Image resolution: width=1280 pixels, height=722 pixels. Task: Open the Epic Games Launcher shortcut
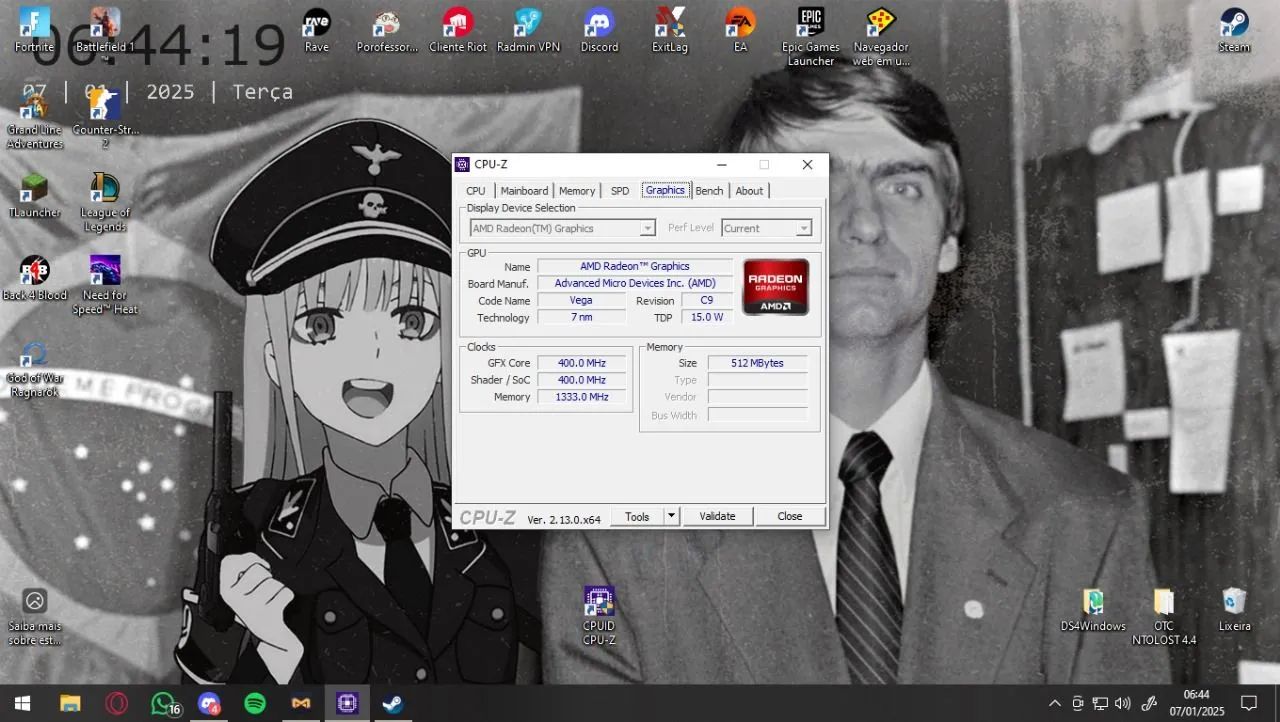pyautogui.click(x=810, y=24)
